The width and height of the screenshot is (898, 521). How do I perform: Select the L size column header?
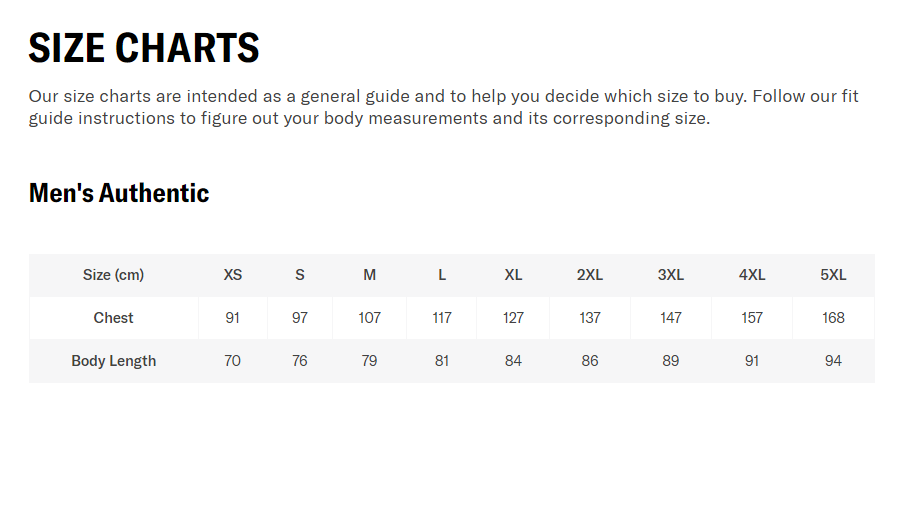[x=442, y=275]
